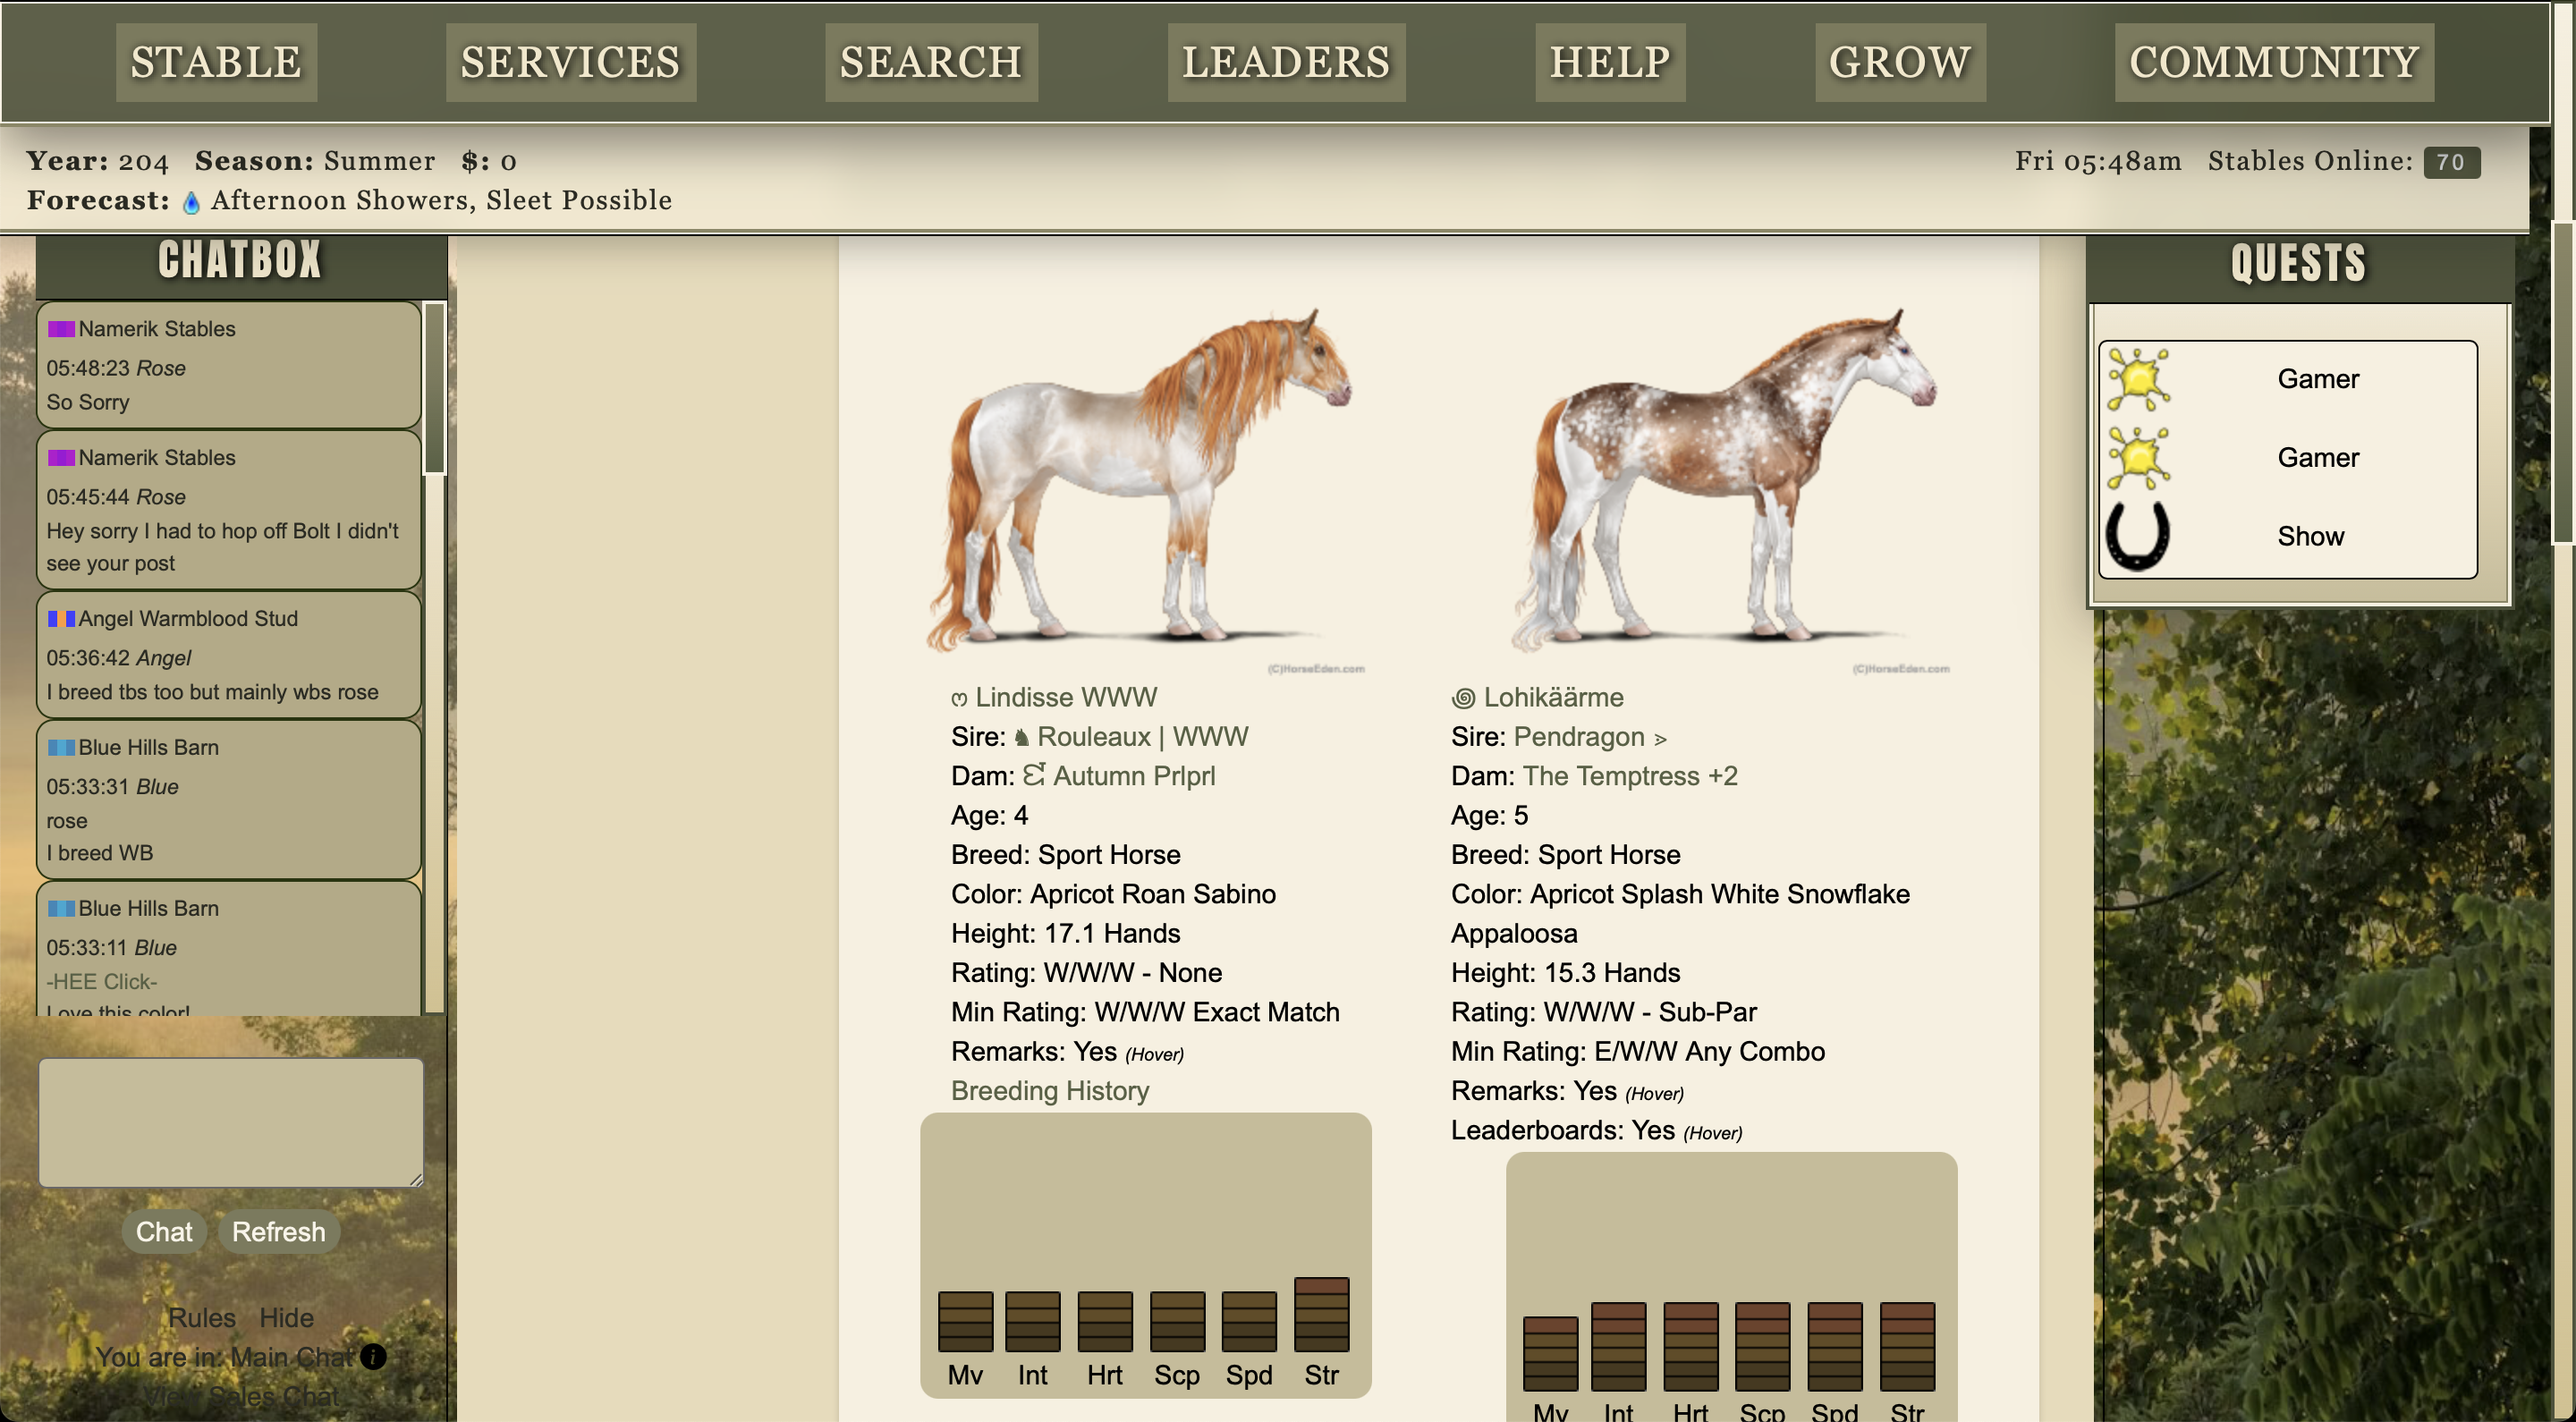This screenshot has height=1422, width=2576.
Task: Refresh the chatbox messages
Action: [x=279, y=1232]
